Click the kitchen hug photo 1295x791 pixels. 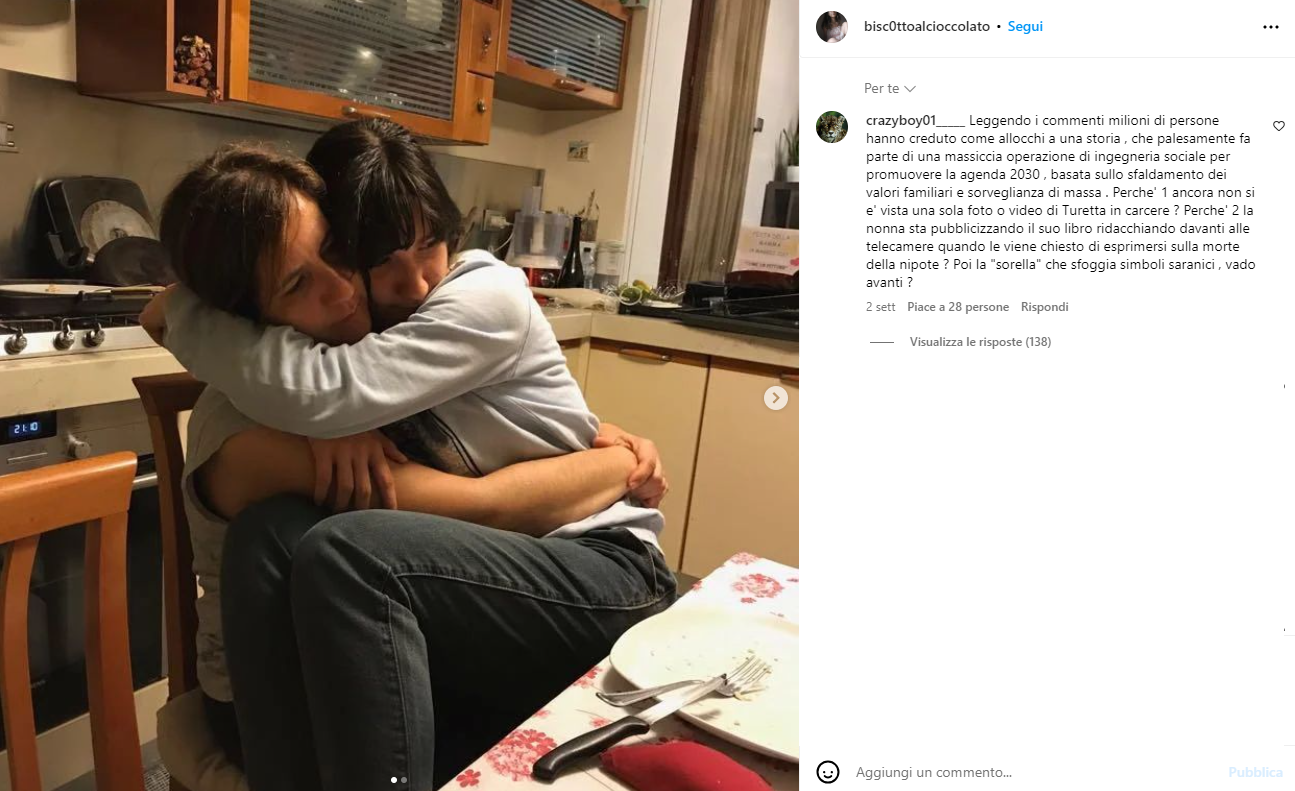[x=399, y=395]
